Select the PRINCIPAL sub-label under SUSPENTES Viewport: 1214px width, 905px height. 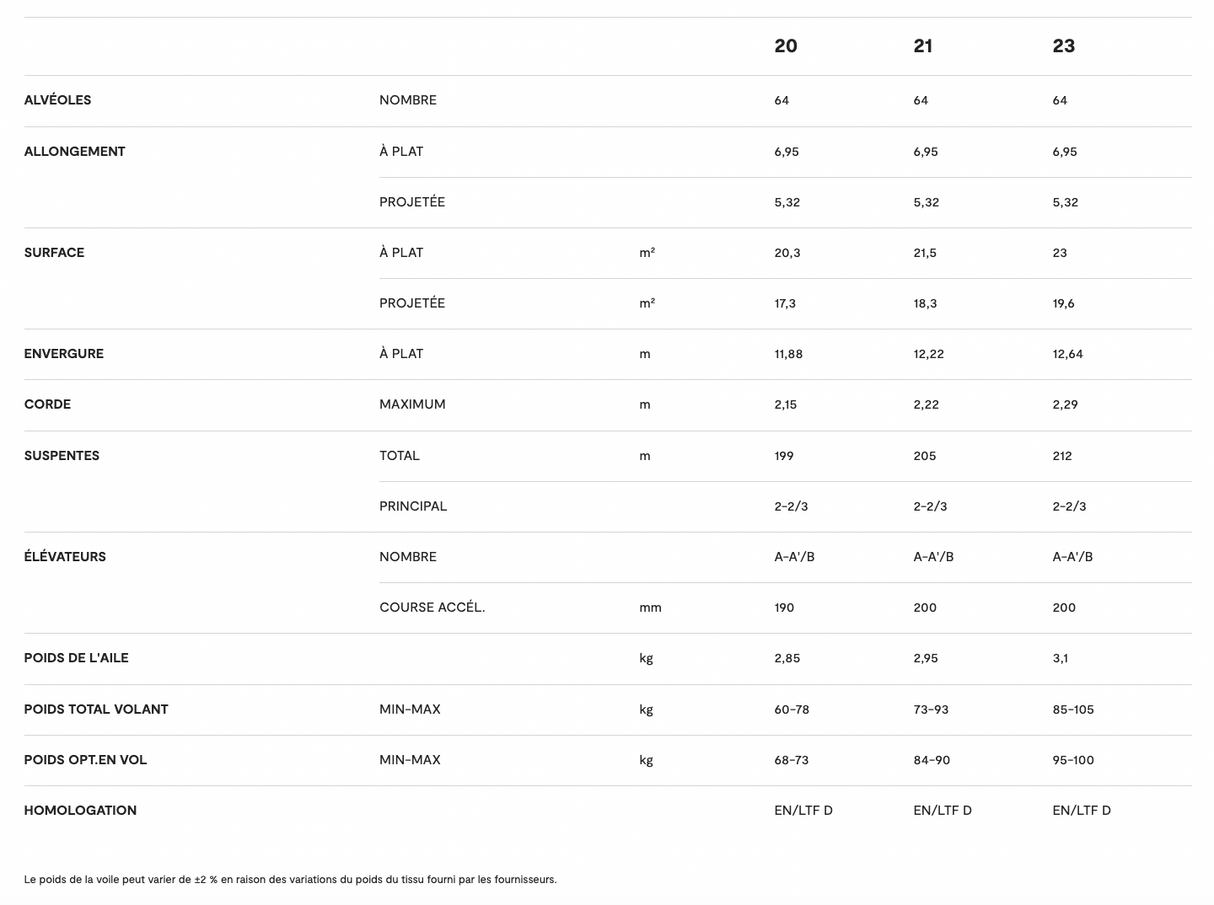413,506
